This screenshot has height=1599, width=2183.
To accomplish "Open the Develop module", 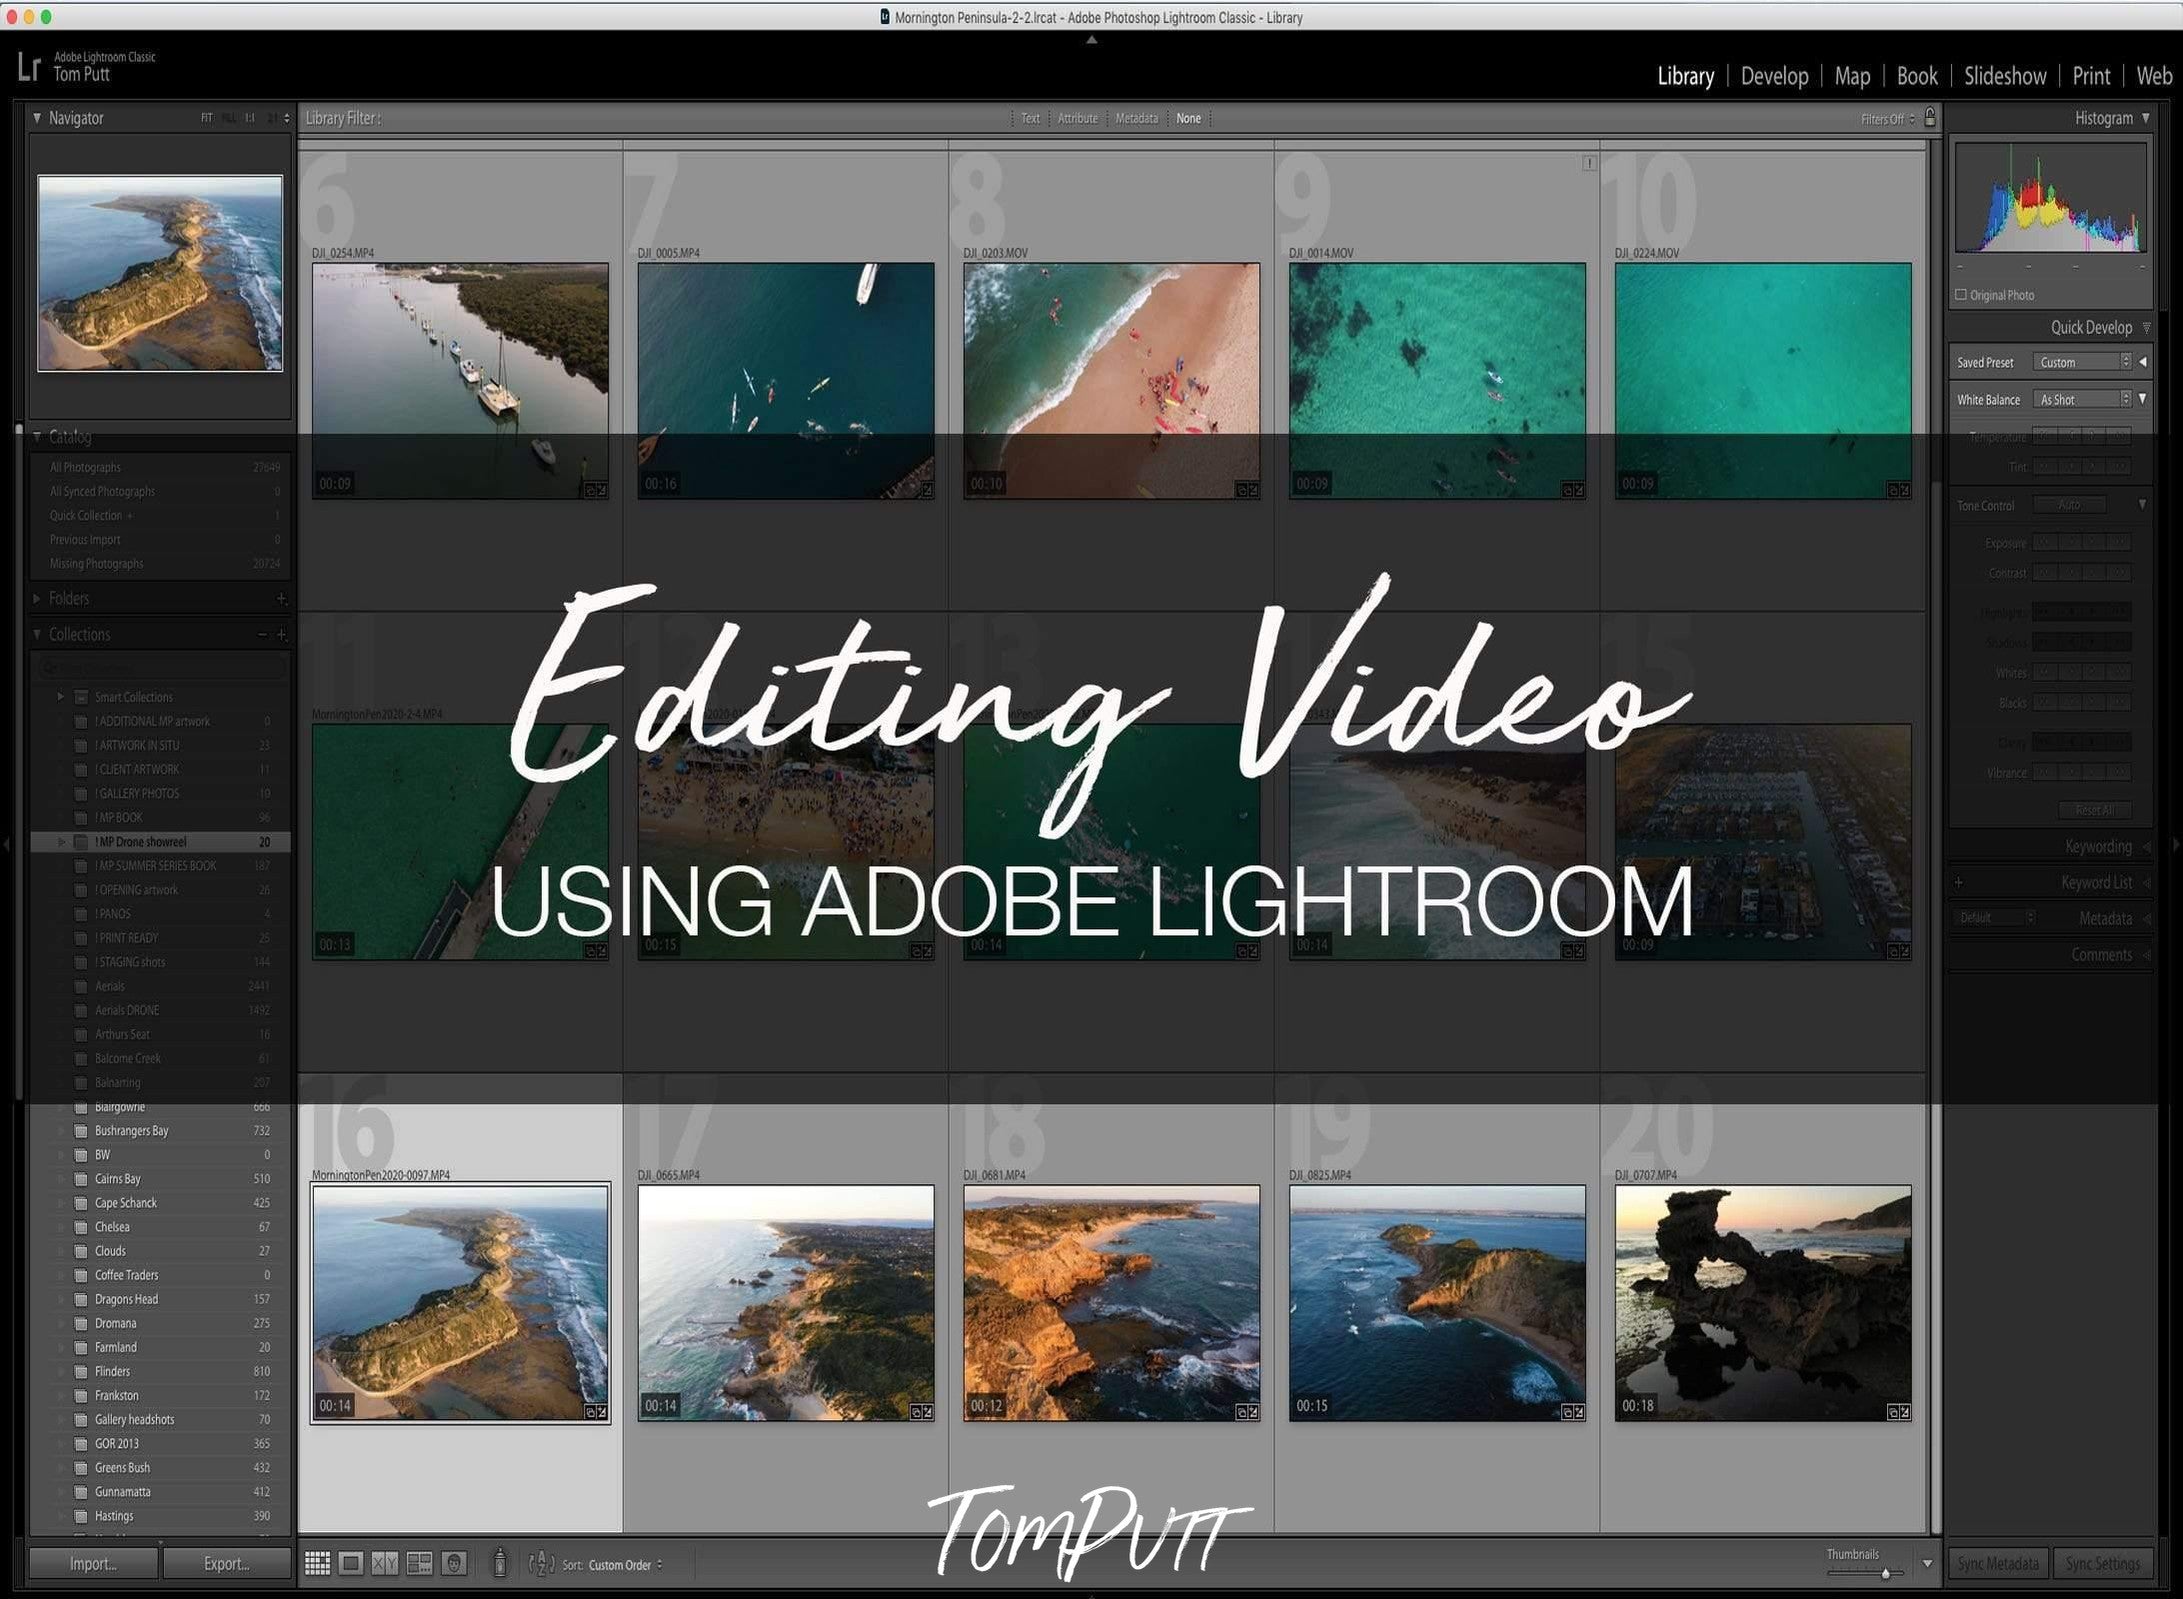I will 1774,76.
